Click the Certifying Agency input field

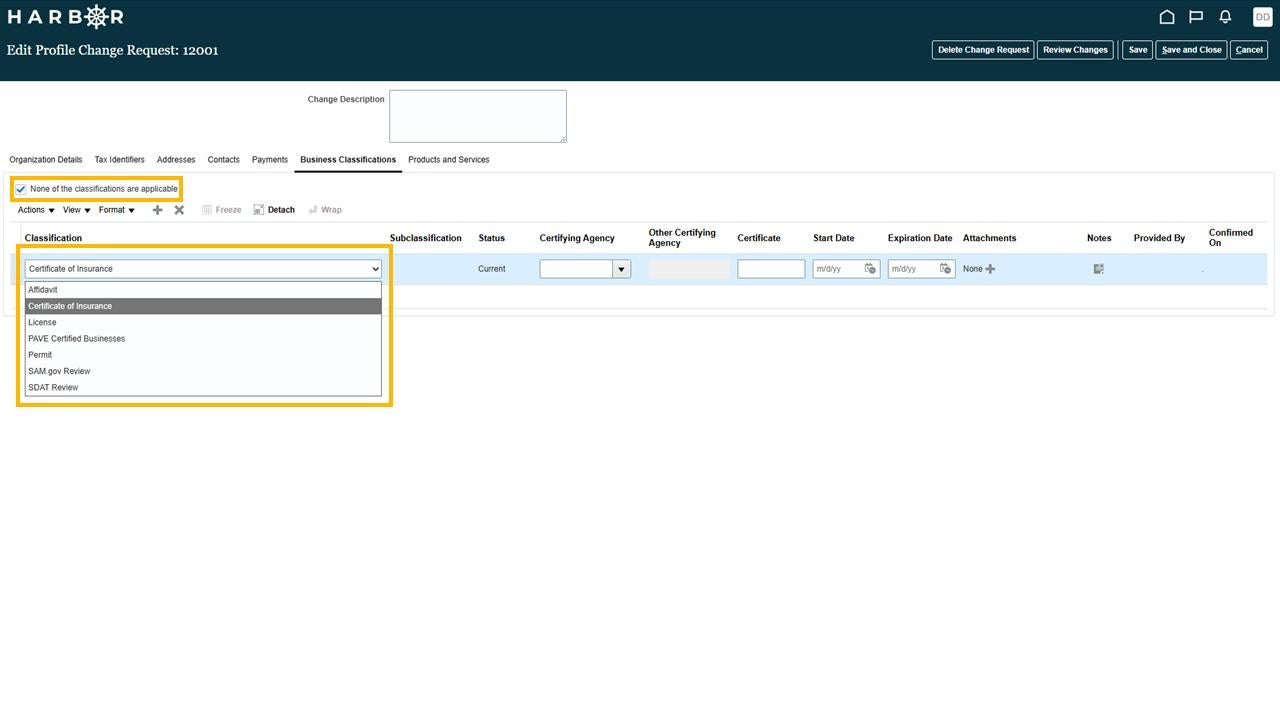(576, 269)
